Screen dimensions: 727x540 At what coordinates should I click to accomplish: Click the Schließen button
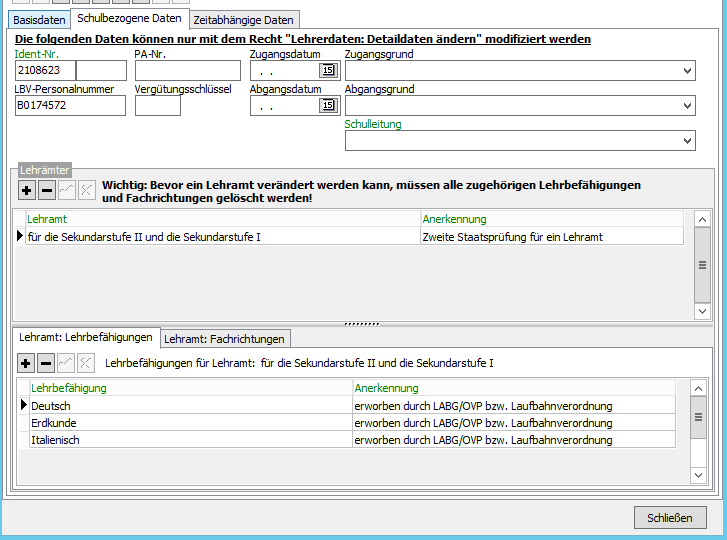[669, 517]
